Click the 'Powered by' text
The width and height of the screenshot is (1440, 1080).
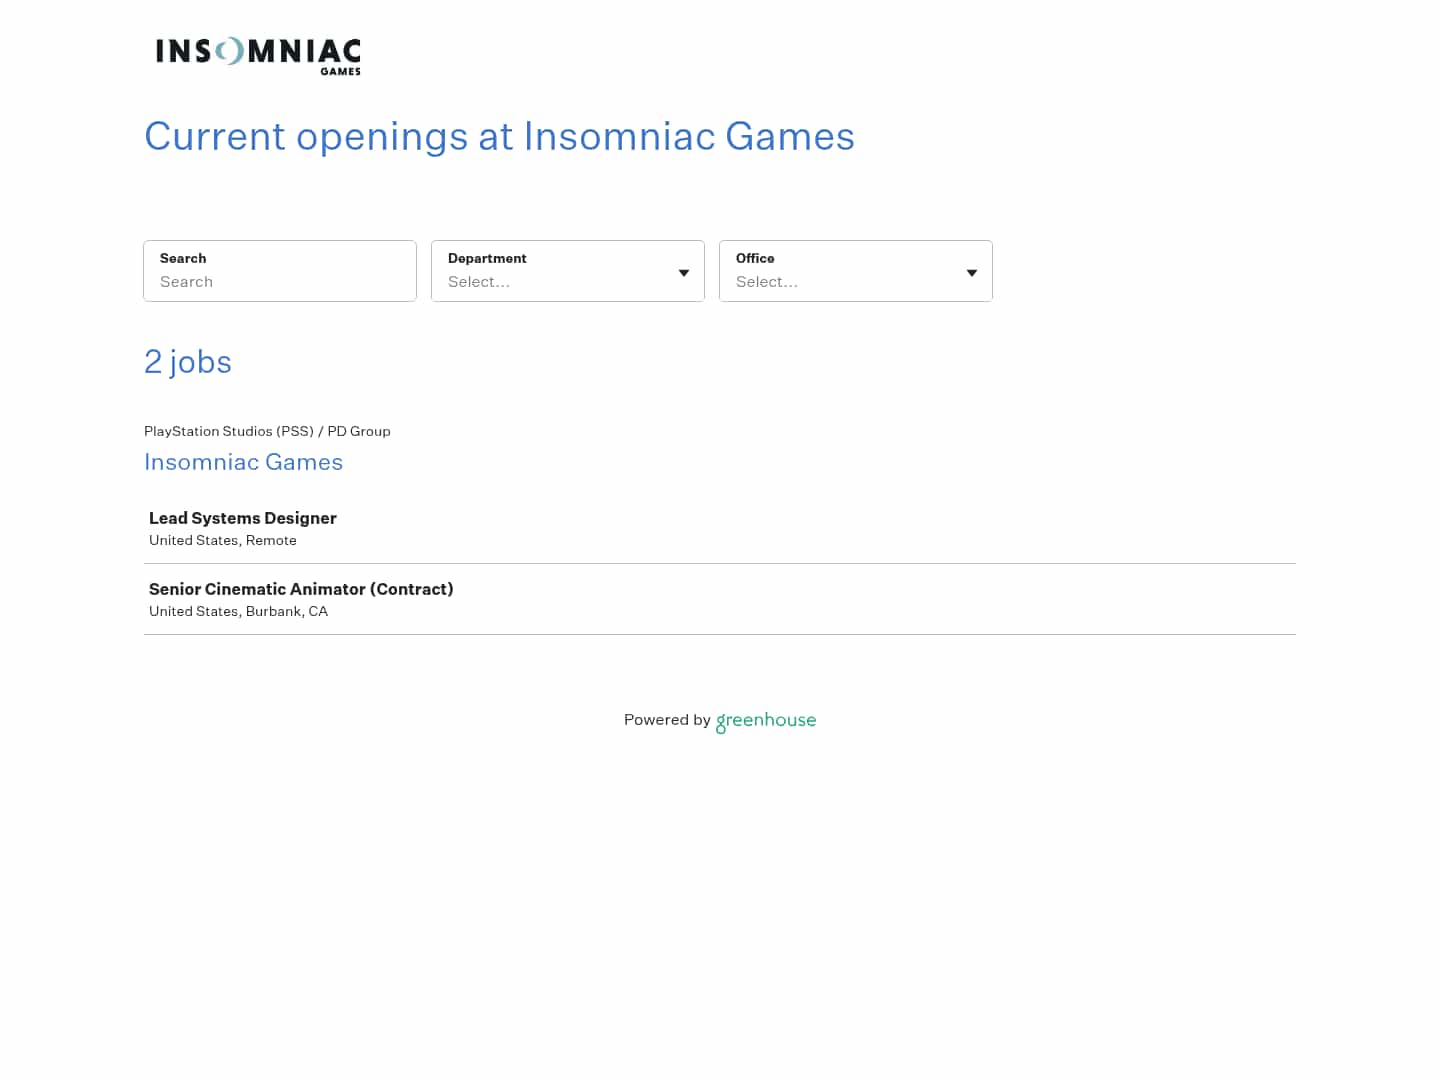coord(667,720)
